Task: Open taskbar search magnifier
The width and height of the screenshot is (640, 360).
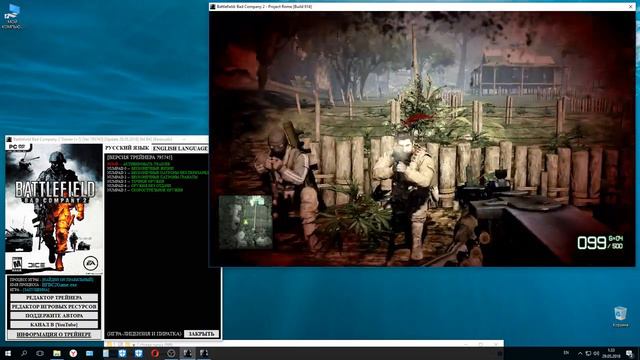Action: coord(24,353)
